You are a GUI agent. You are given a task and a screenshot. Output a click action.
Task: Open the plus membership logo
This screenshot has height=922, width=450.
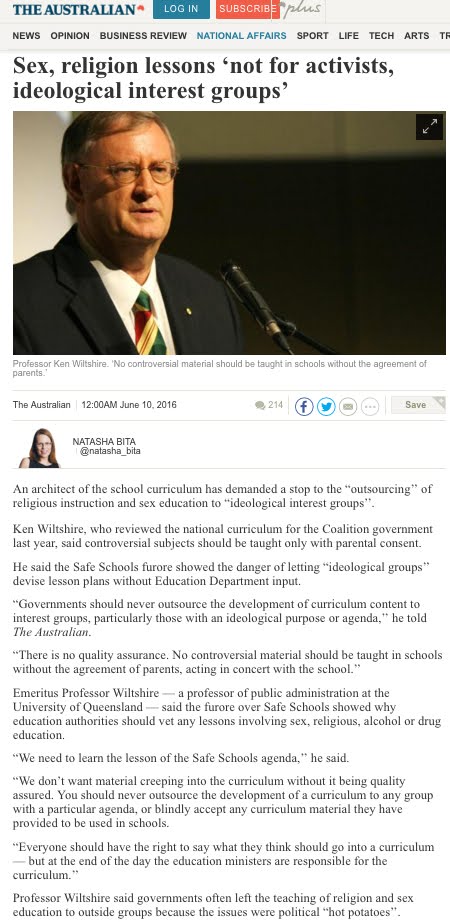(301, 8)
